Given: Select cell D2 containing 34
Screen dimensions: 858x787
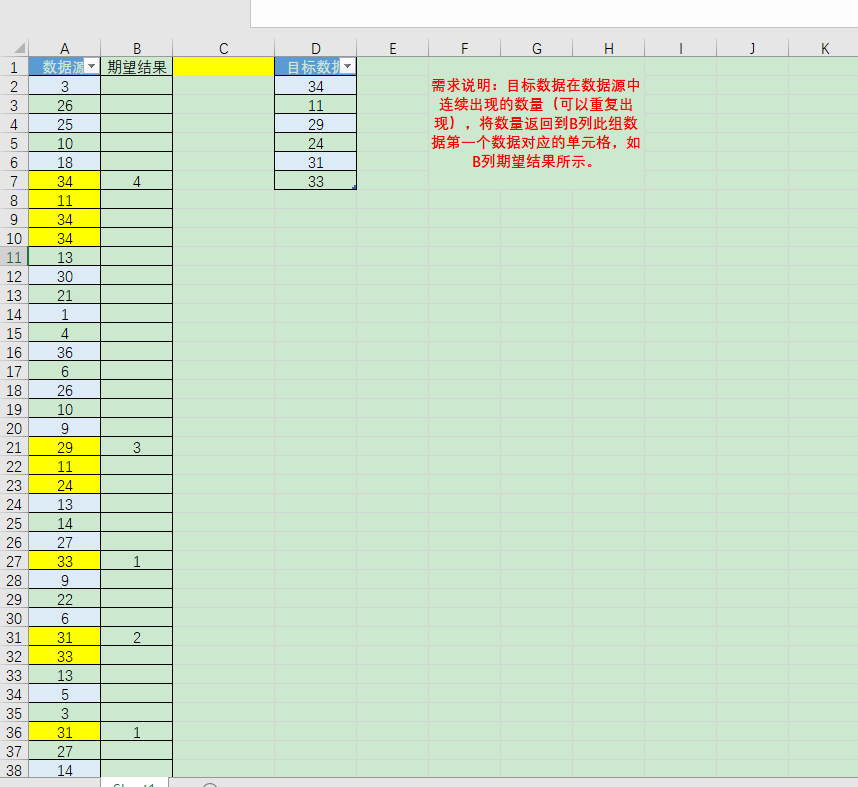Looking at the screenshot, I should tap(315, 85).
